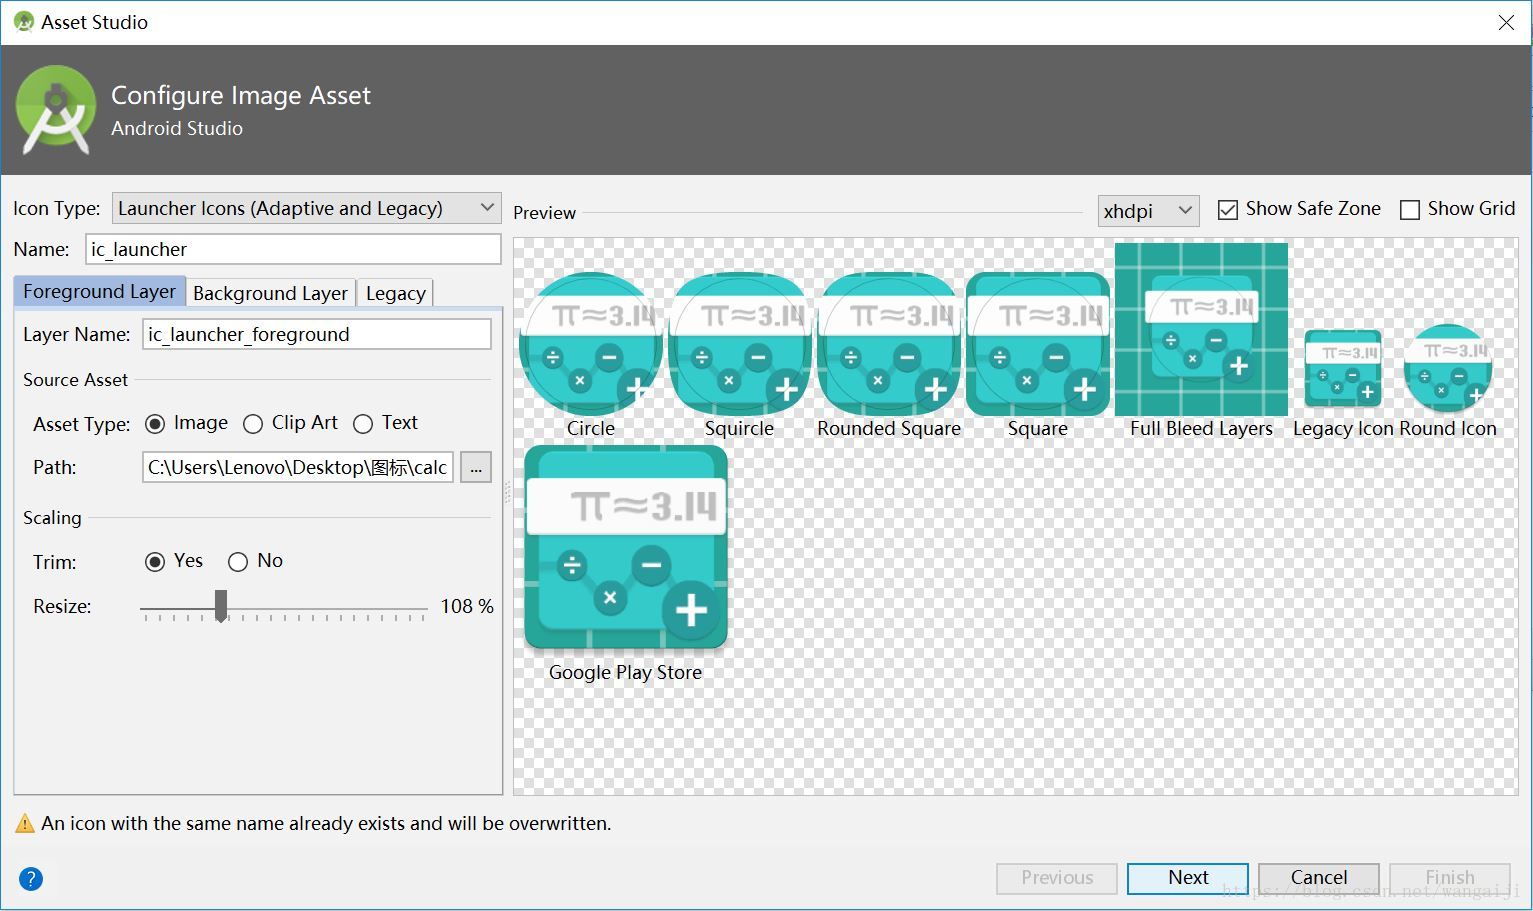1533x911 pixels.
Task: Click the Path text field
Action: pos(298,467)
